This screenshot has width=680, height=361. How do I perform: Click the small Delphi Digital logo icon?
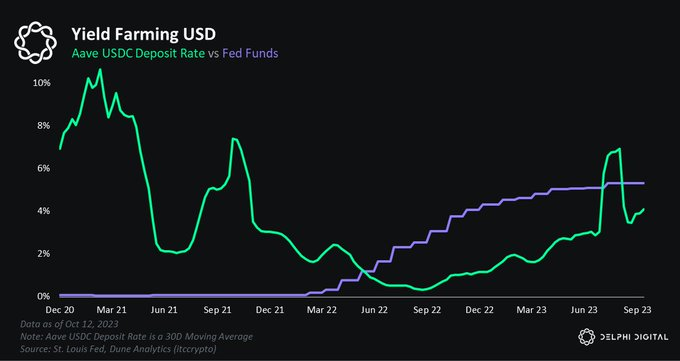tap(586, 337)
